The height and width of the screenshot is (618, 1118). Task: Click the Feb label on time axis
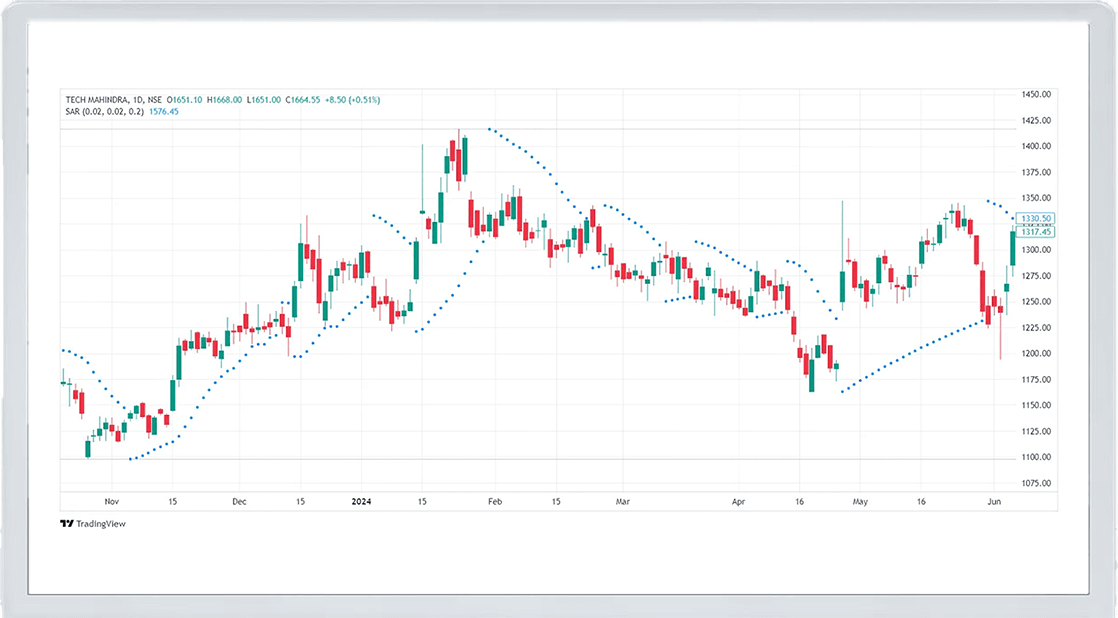click(493, 501)
